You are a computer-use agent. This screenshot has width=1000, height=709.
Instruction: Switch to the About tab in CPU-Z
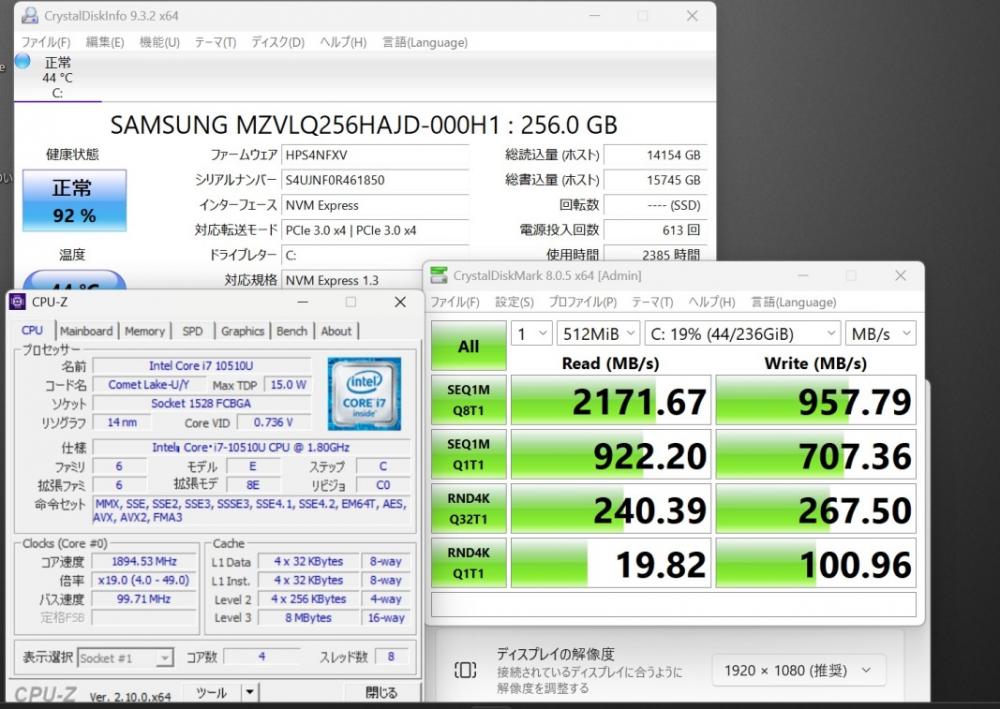[x=336, y=331]
